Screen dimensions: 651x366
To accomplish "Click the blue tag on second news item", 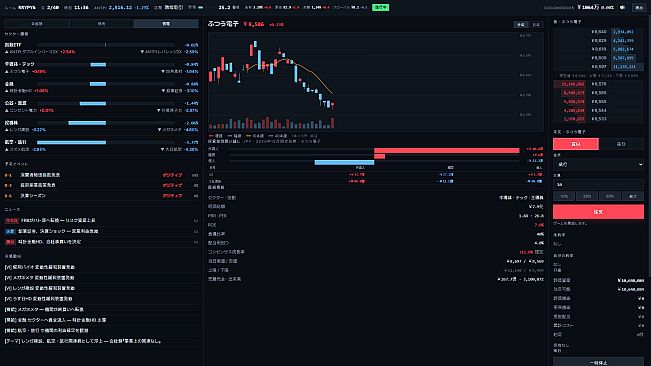I will pyautogui.click(x=10, y=231).
